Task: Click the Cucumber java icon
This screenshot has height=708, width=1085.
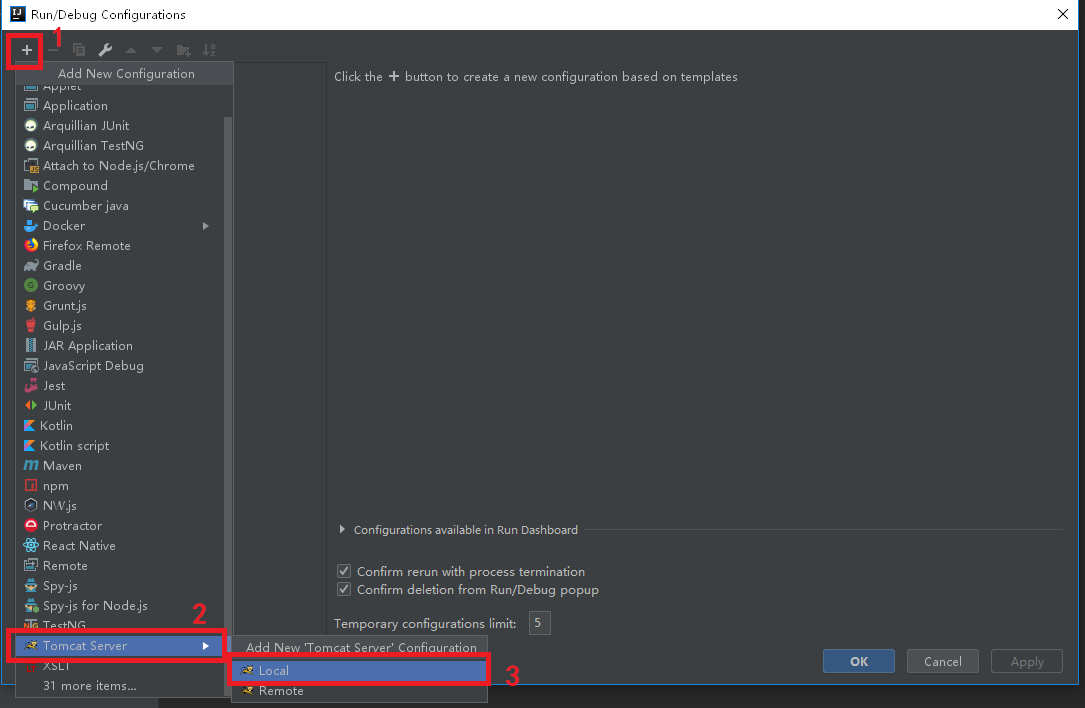Action: (30, 206)
